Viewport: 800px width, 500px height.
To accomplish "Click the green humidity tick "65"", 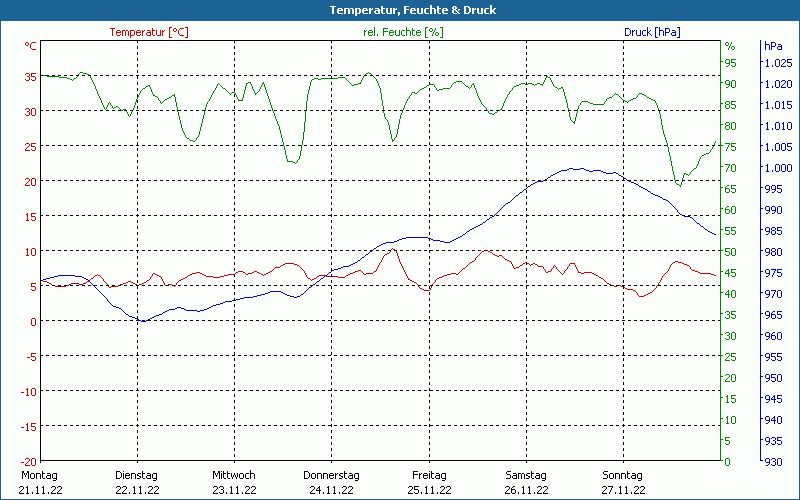I will (x=731, y=189).
